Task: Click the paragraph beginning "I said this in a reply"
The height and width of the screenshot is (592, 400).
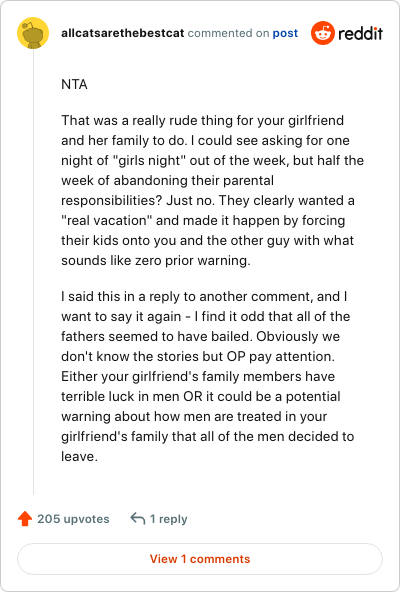Action: tap(208, 376)
